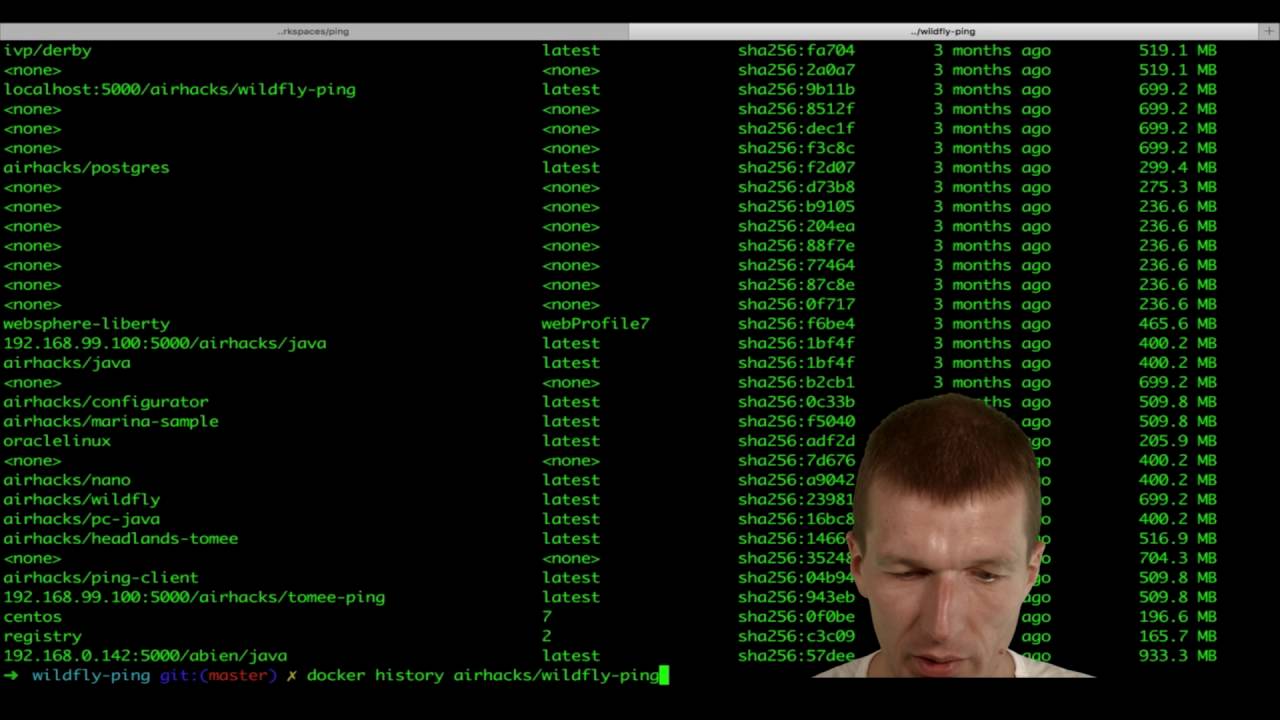Select the centos repository name
1280x720 pixels.
[33, 616]
